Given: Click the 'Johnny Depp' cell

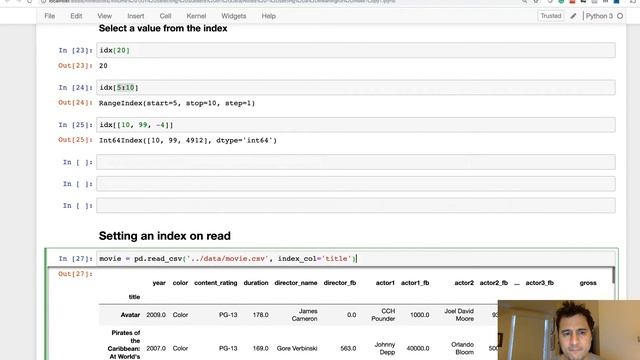Looking at the screenshot, I should 384,348.
